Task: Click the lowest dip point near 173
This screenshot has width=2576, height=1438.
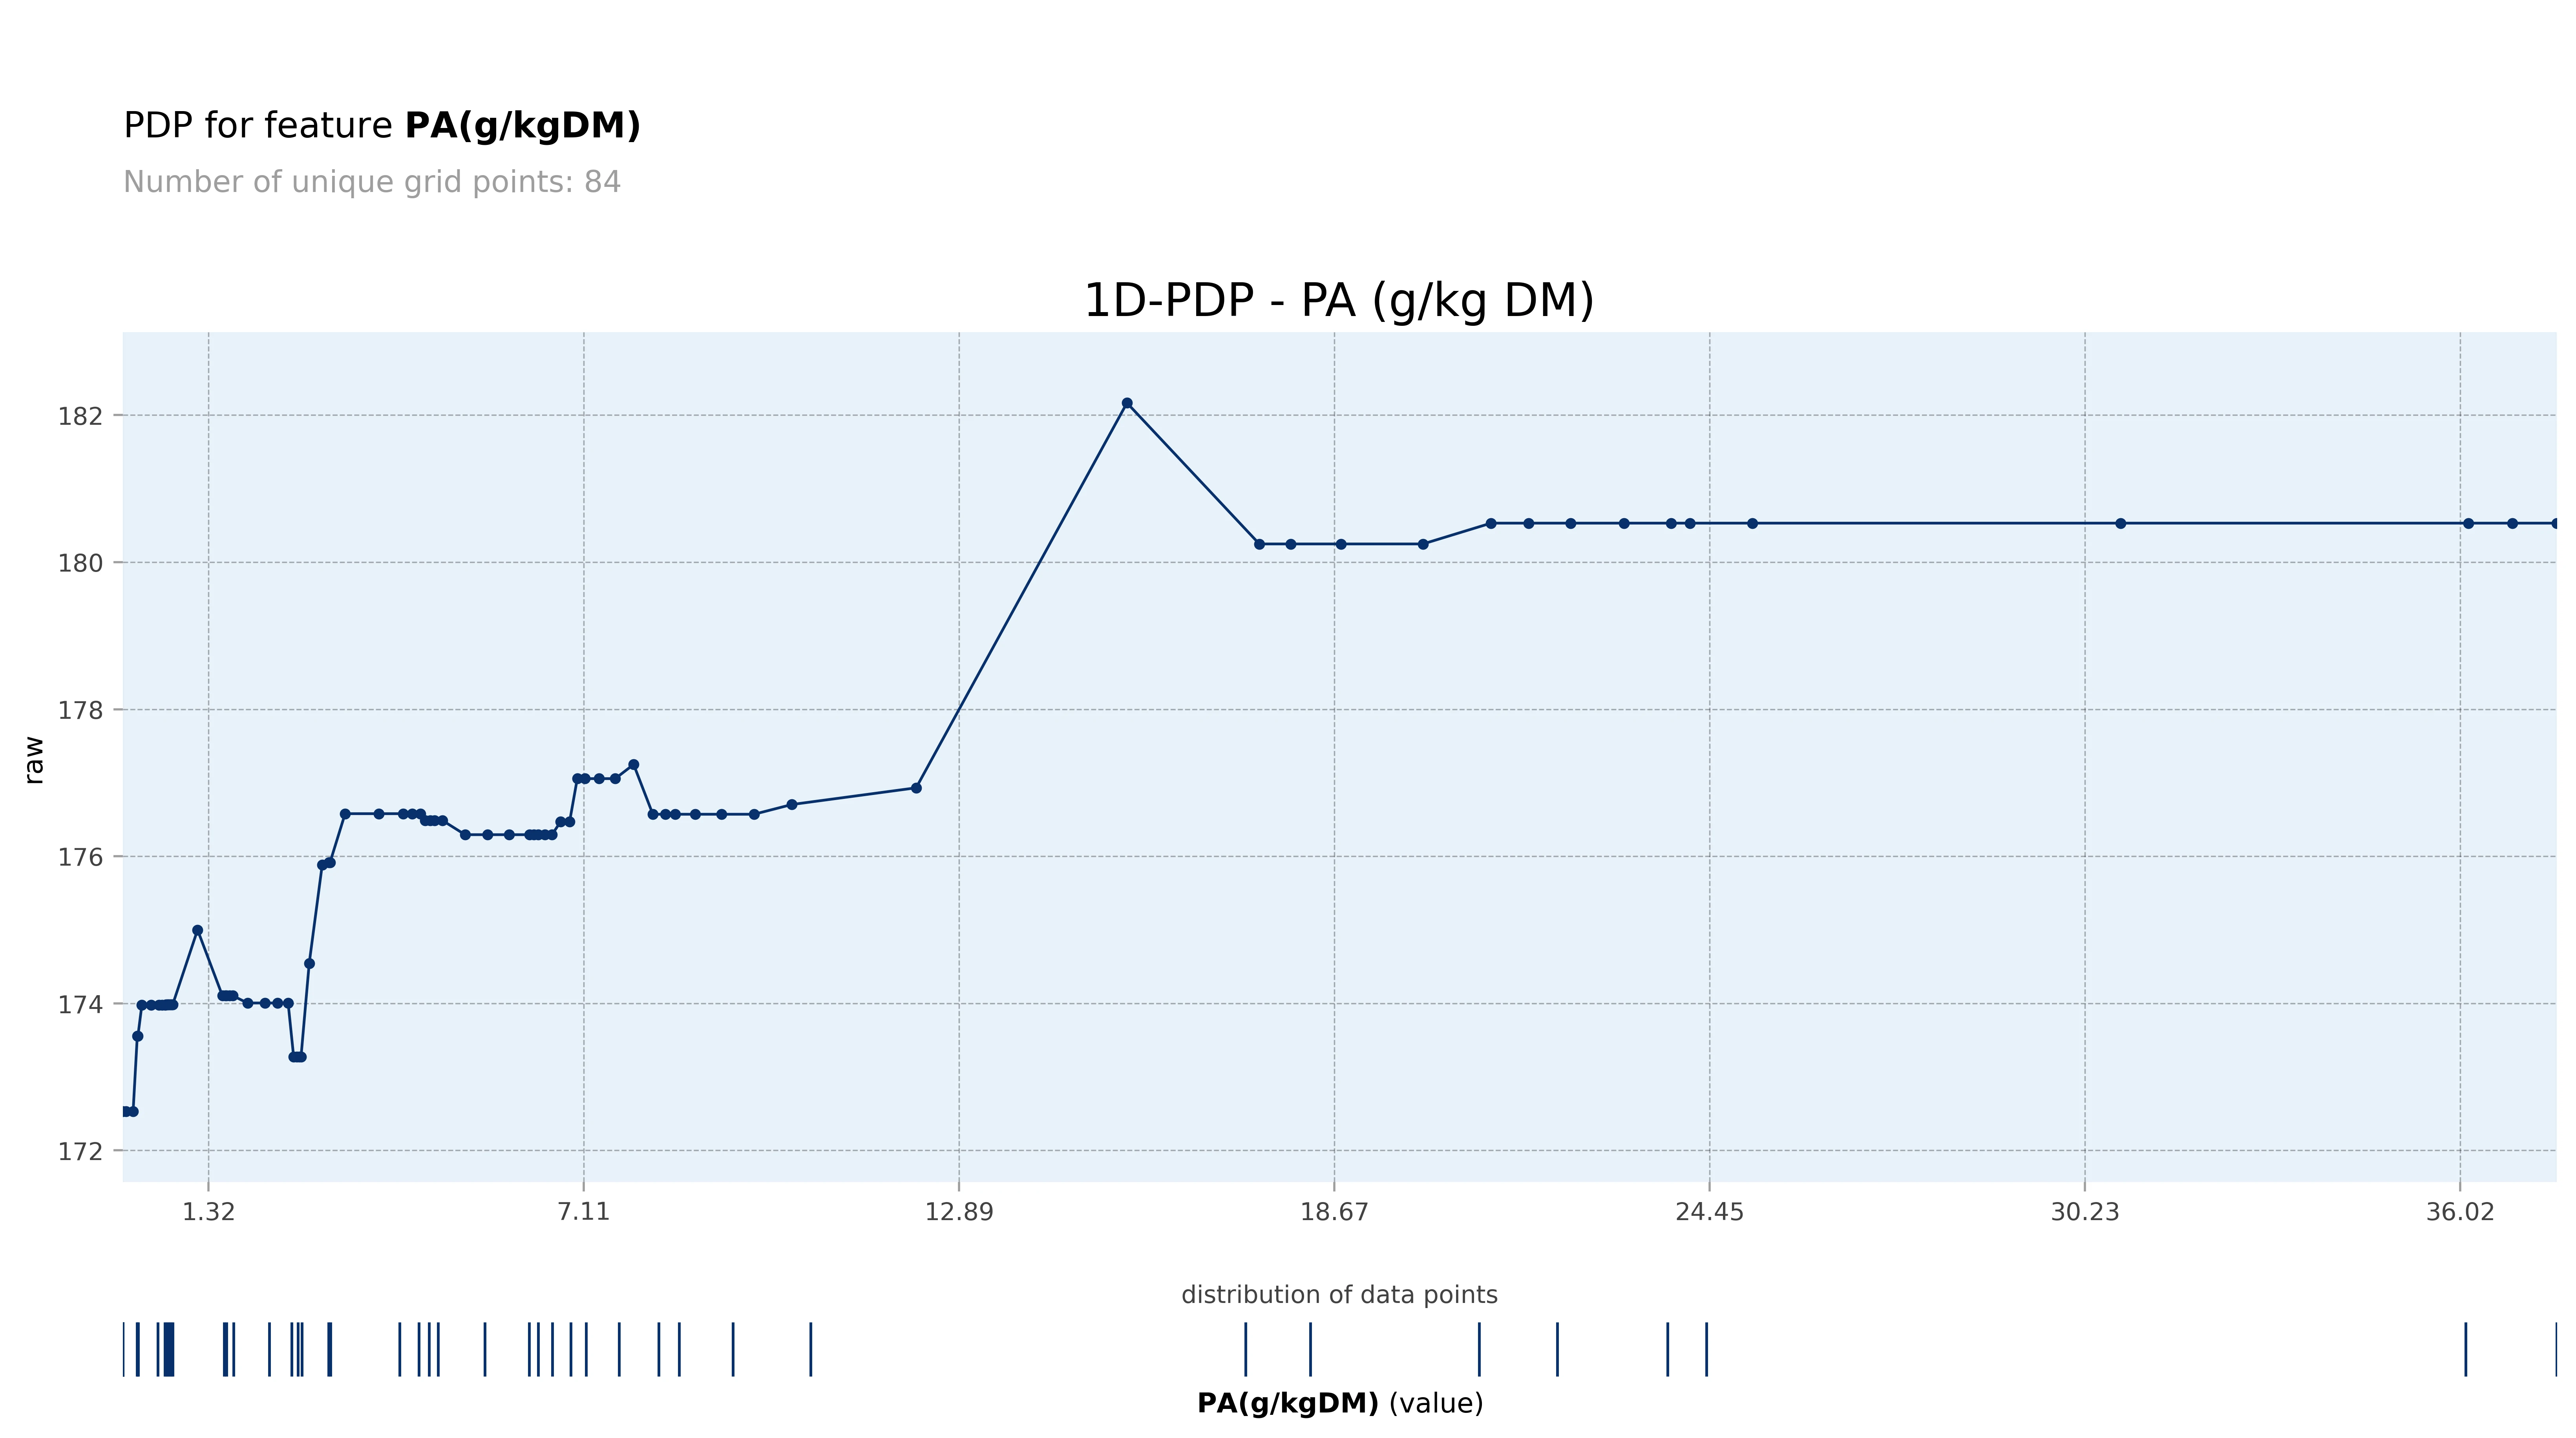Action: click(297, 1057)
